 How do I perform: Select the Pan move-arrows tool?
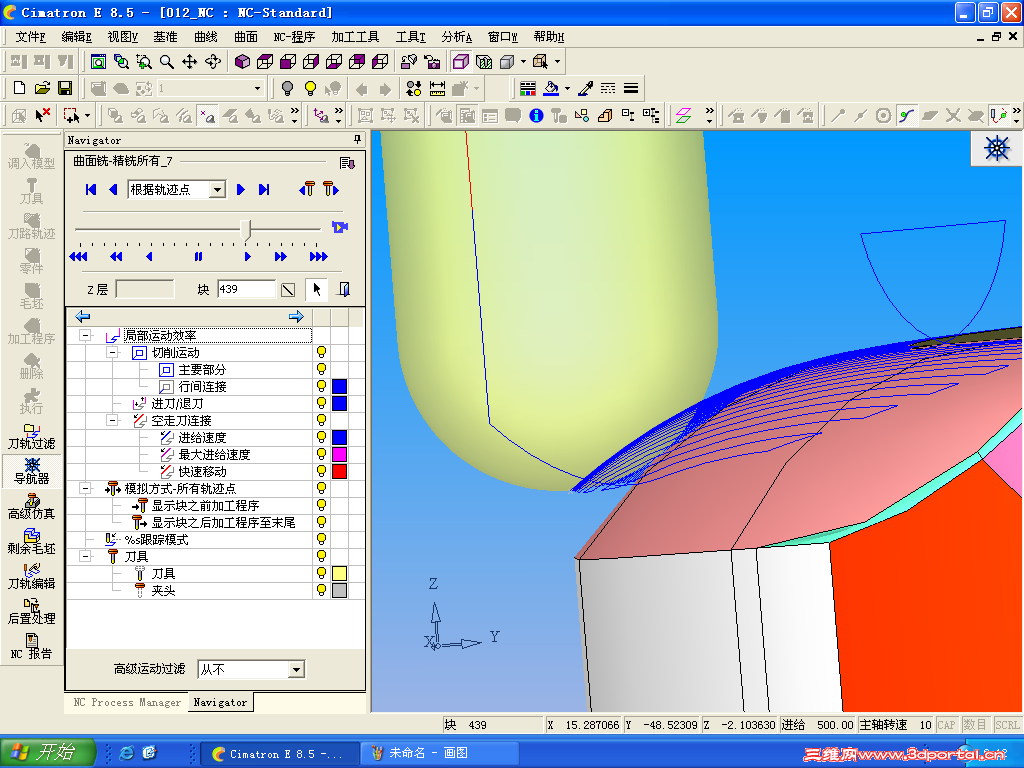click(189, 61)
